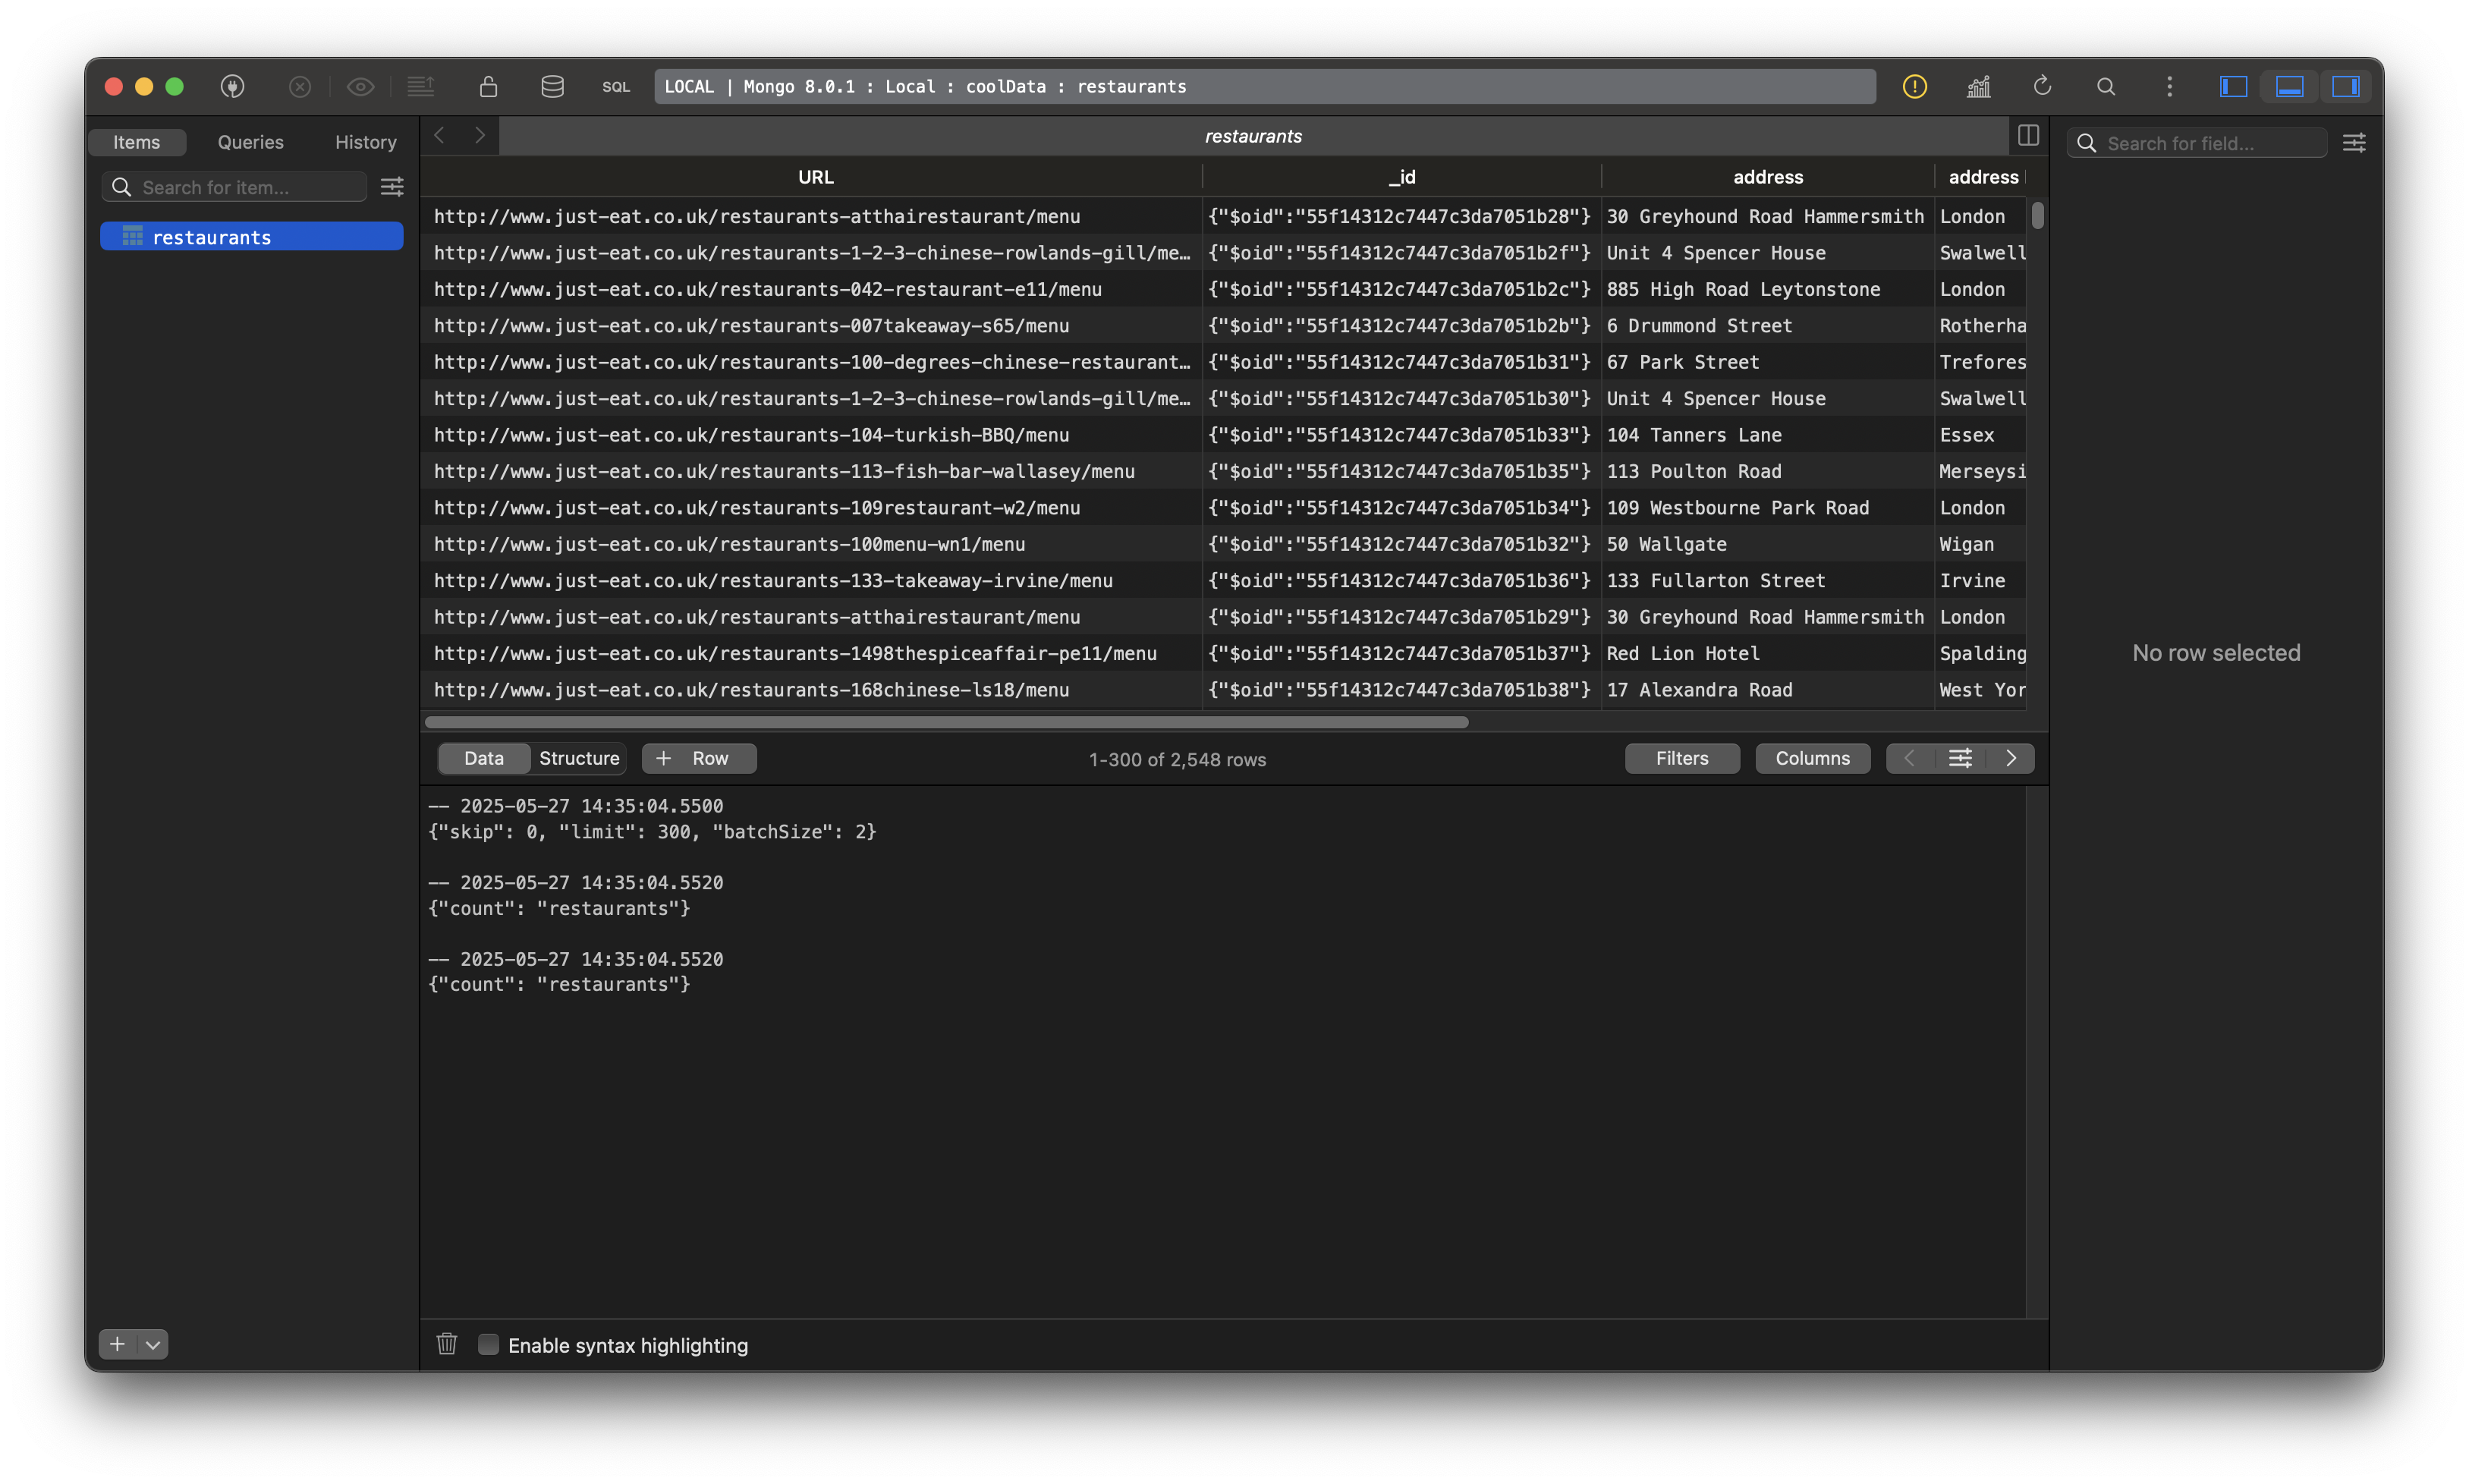Switch to the Structure view
Screen dimensions: 2469x1484
[579, 758]
